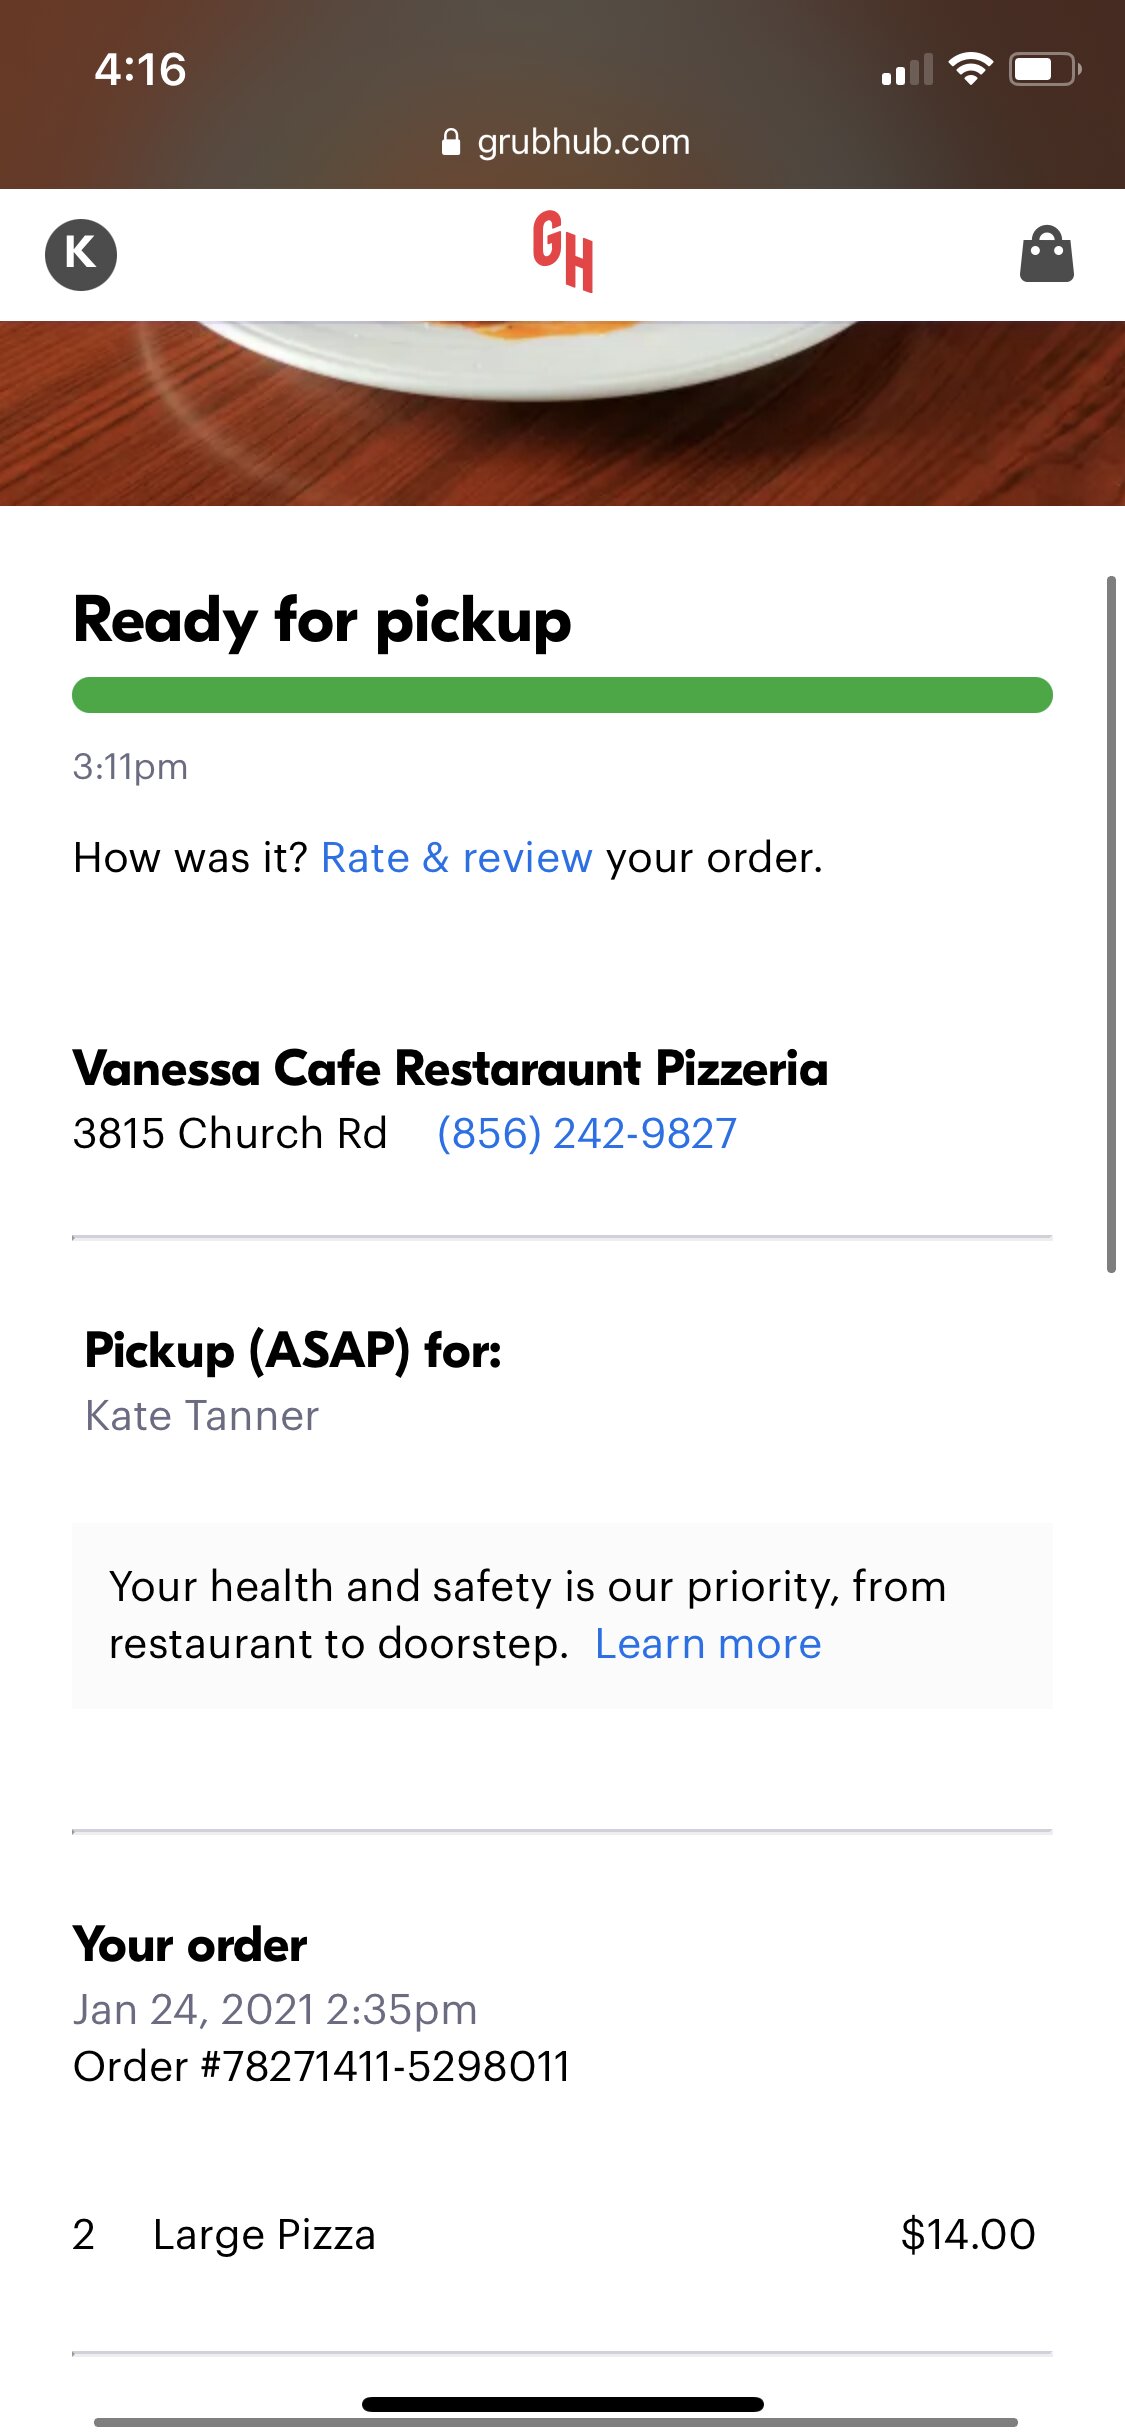The height and width of the screenshot is (2436, 1125).
Task: Call restaurant at (856) 242-9827
Action: (x=587, y=1134)
